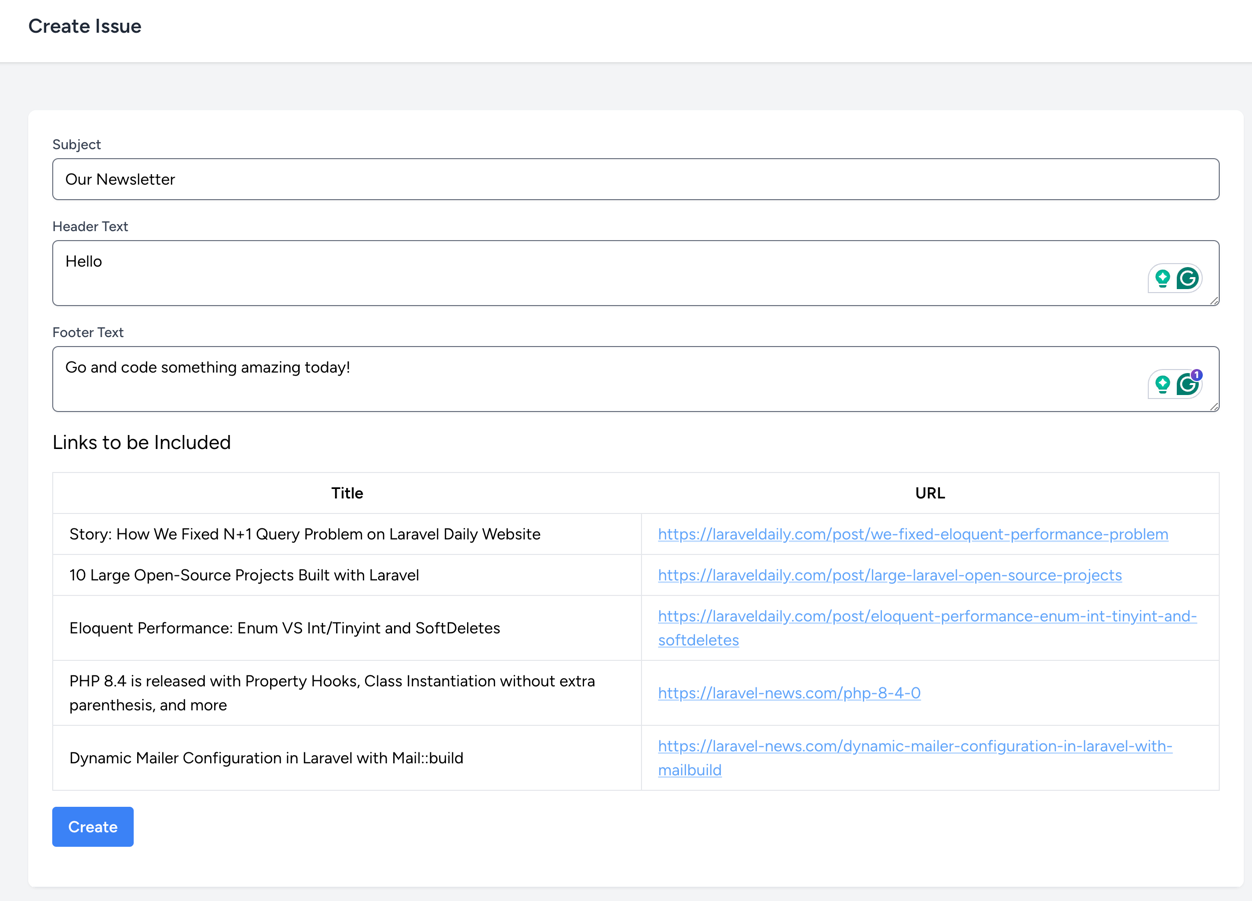Image resolution: width=1252 pixels, height=901 pixels.
Task: Open the laravel-news php-8-4-0 link
Action: coord(789,693)
